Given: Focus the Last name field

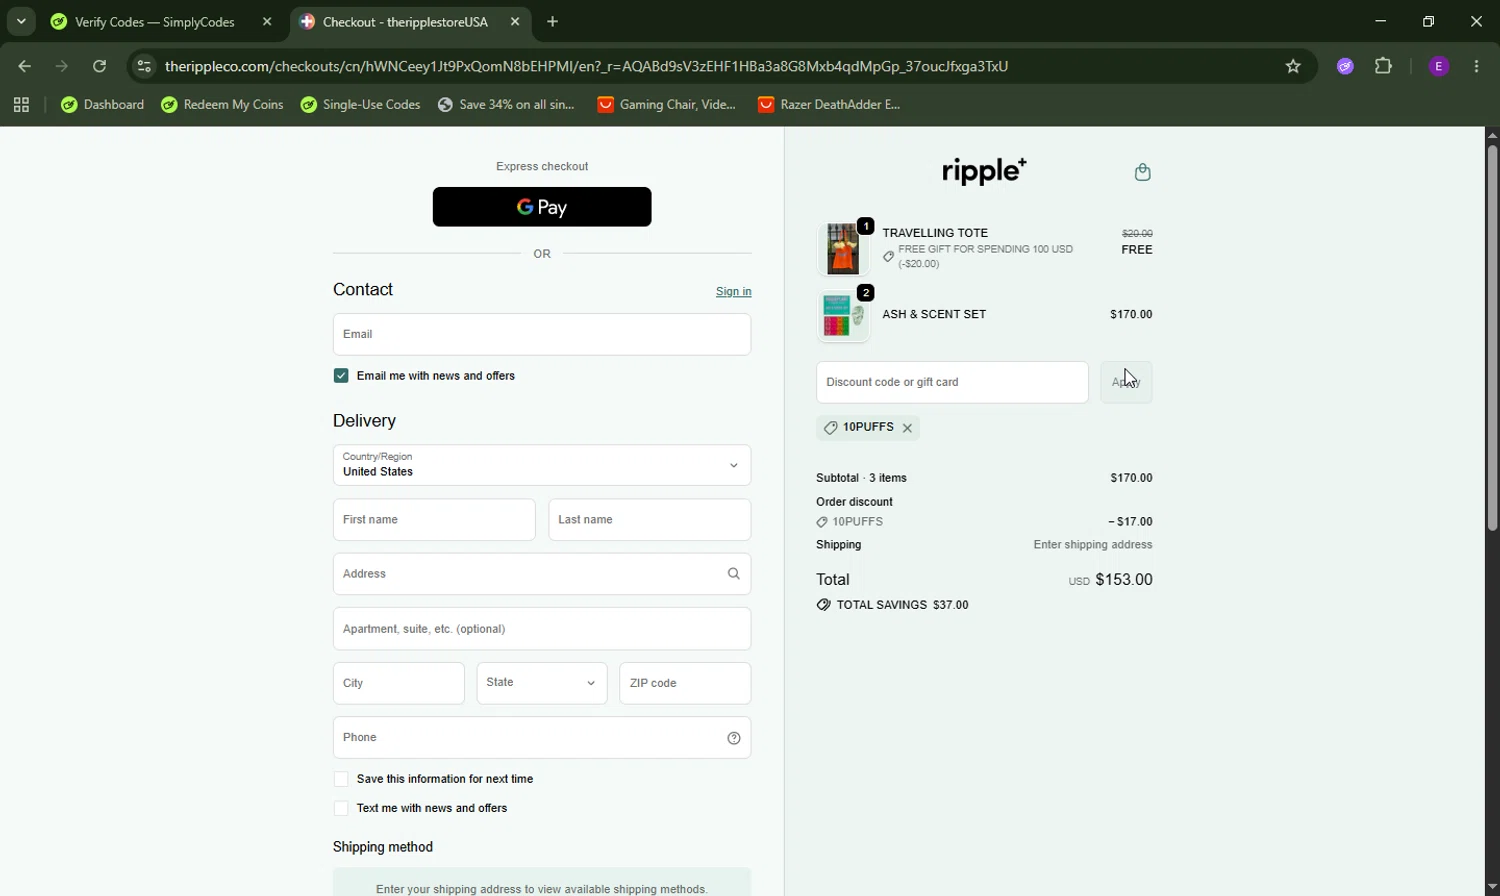Looking at the screenshot, I should coord(650,520).
